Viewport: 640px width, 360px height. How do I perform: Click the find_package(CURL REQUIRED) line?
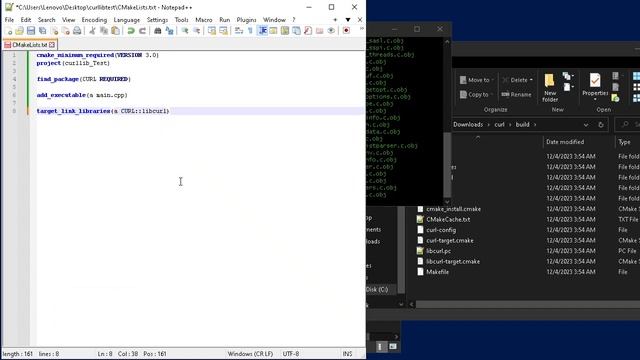[84, 79]
